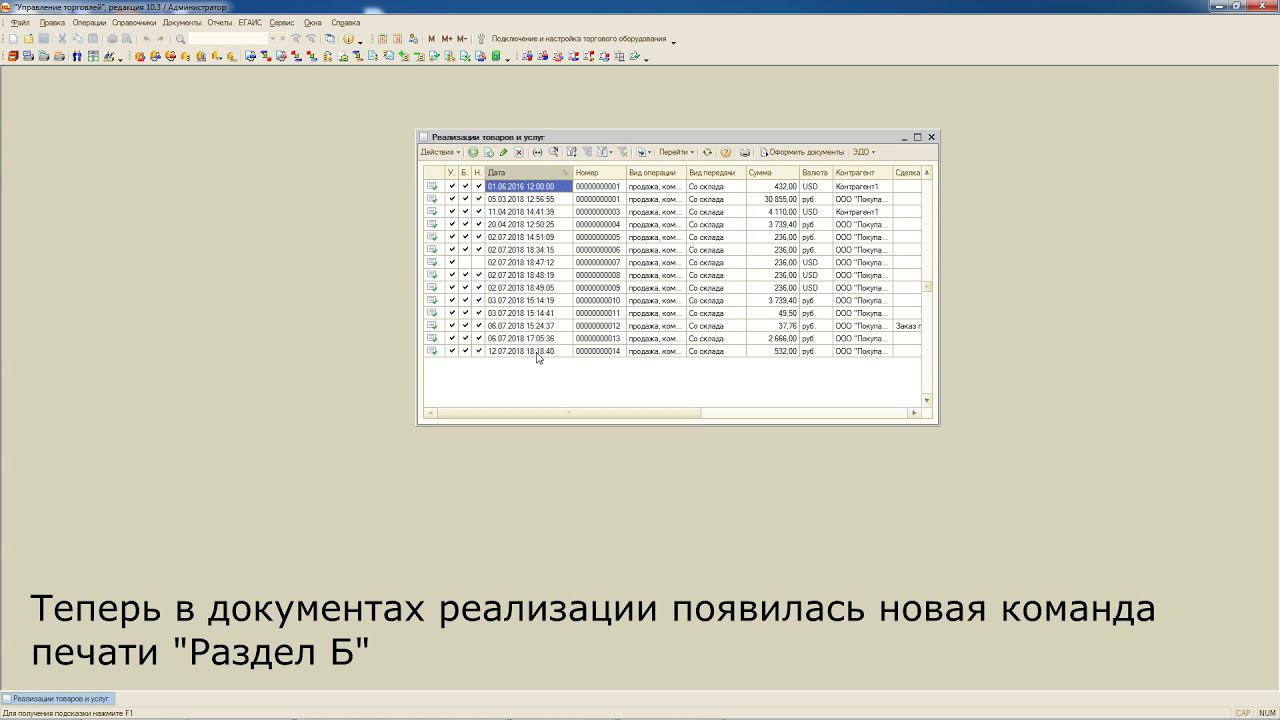
Task: Open the Действия dropdown menu
Action: [x=440, y=152]
